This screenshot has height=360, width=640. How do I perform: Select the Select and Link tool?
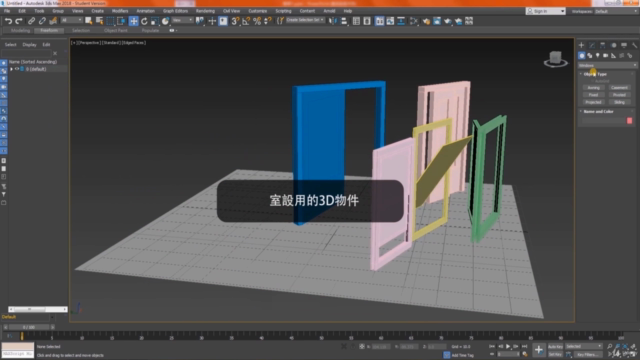pyautogui.click(x=31, y=21)
